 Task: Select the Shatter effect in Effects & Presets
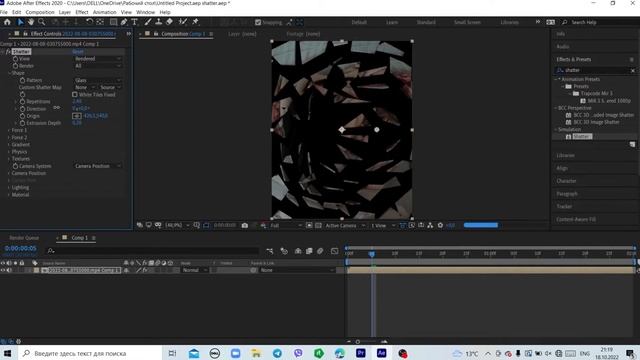[x=581, y=136]
